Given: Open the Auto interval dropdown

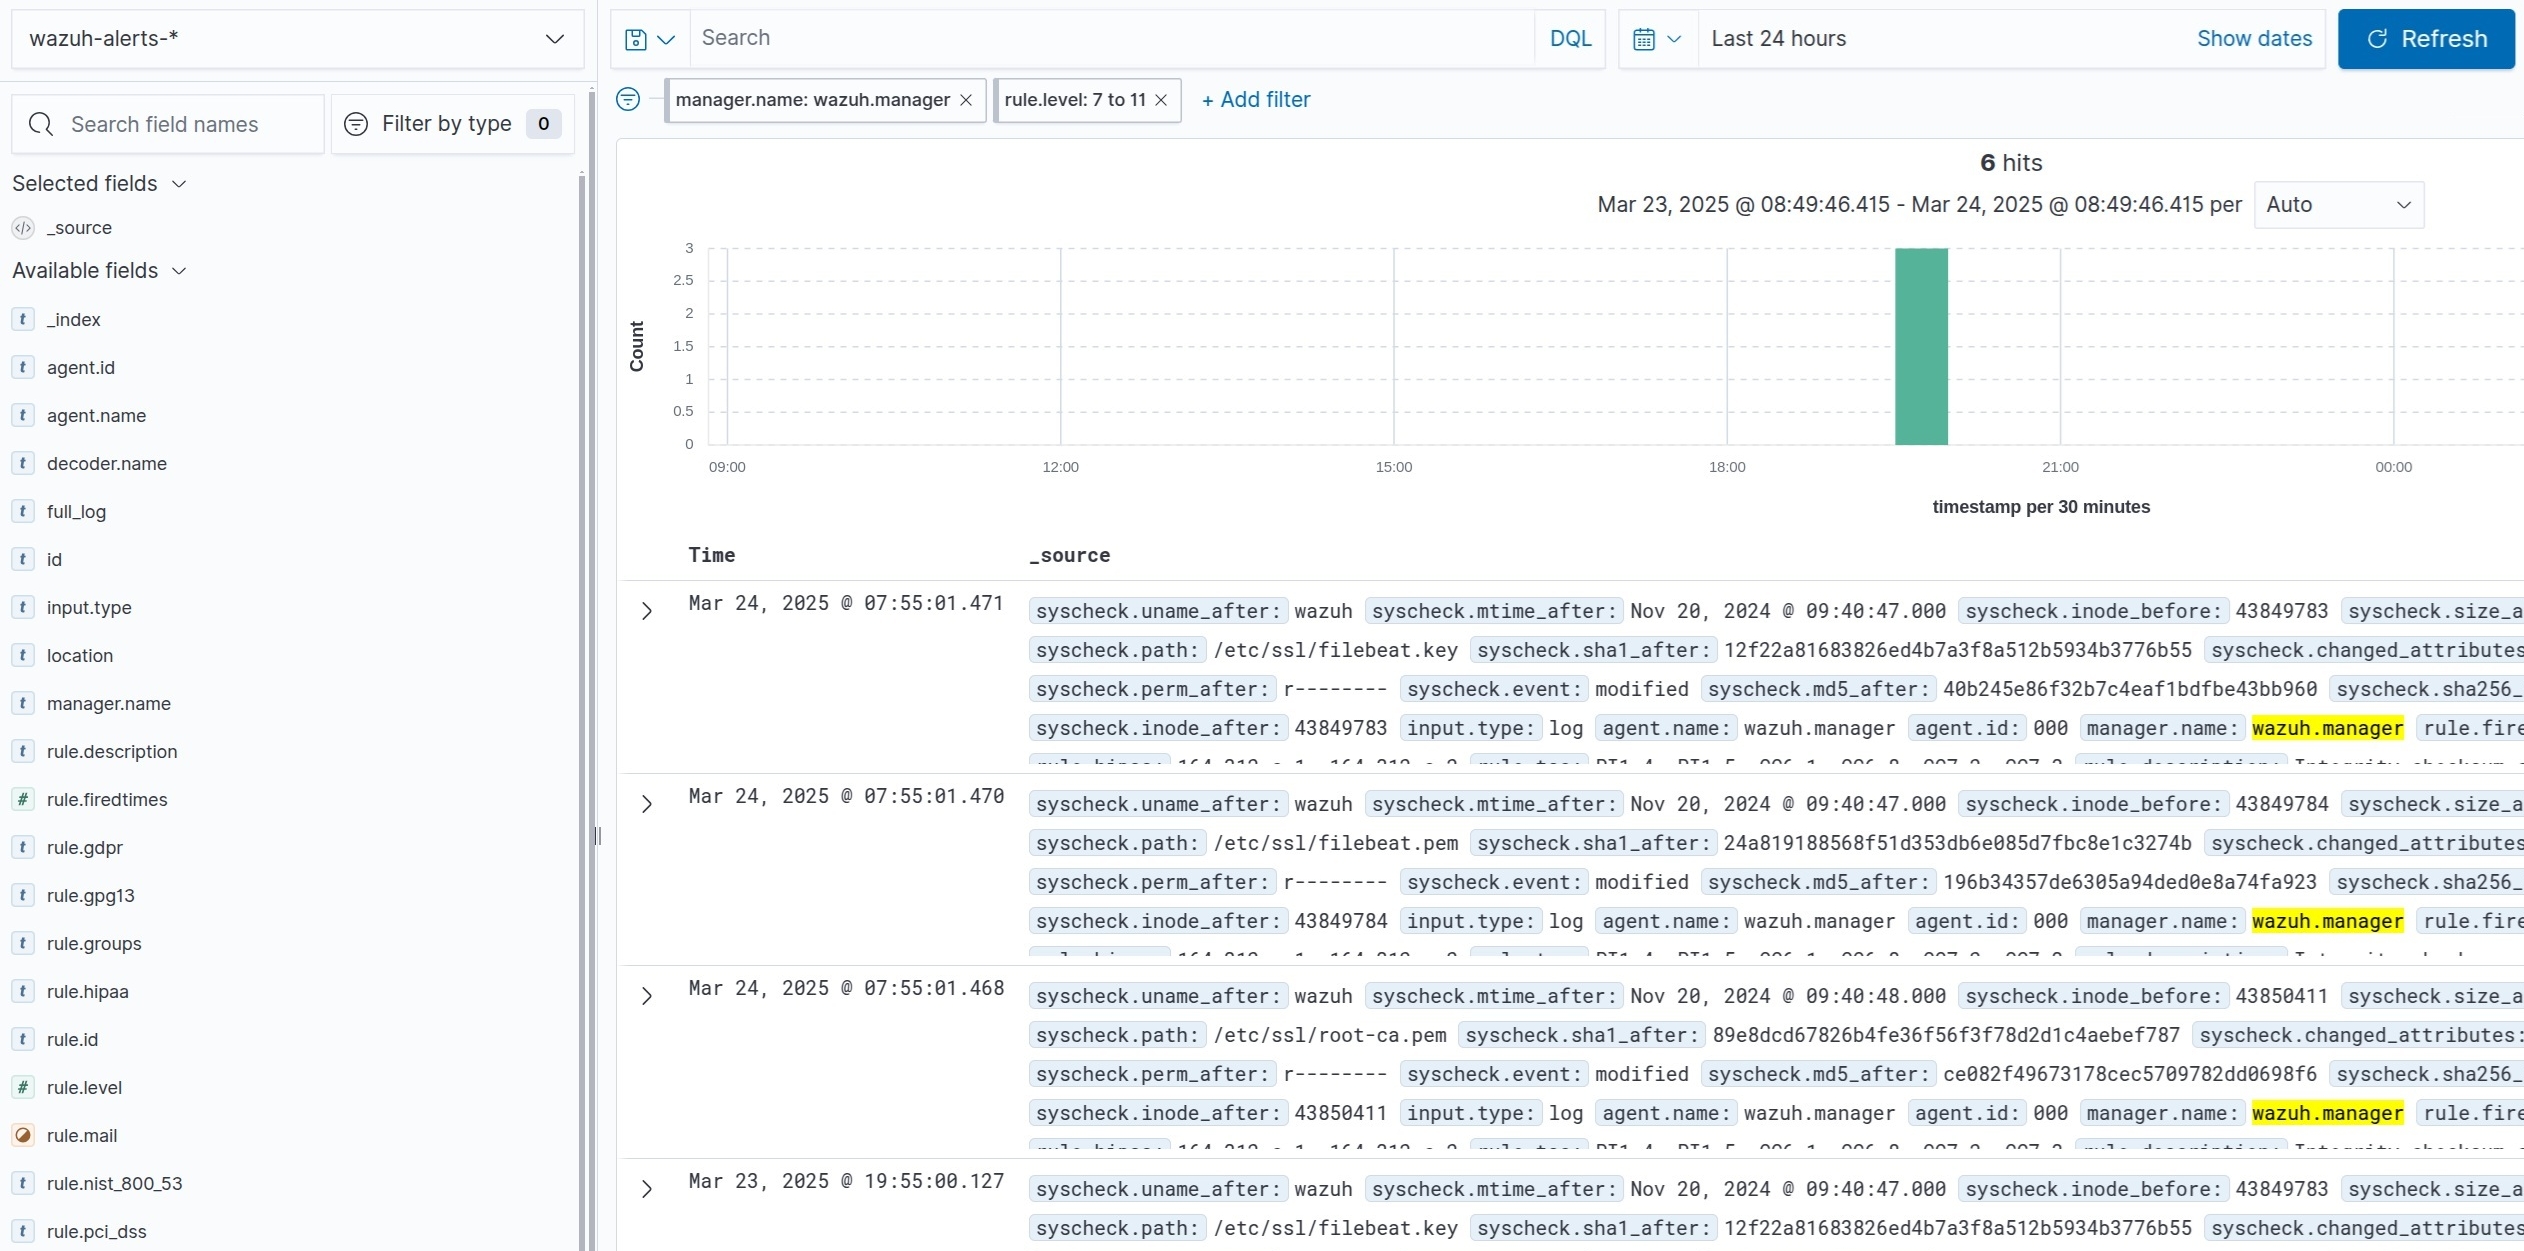Looking at the screenshot, I should coord(2338,205).
